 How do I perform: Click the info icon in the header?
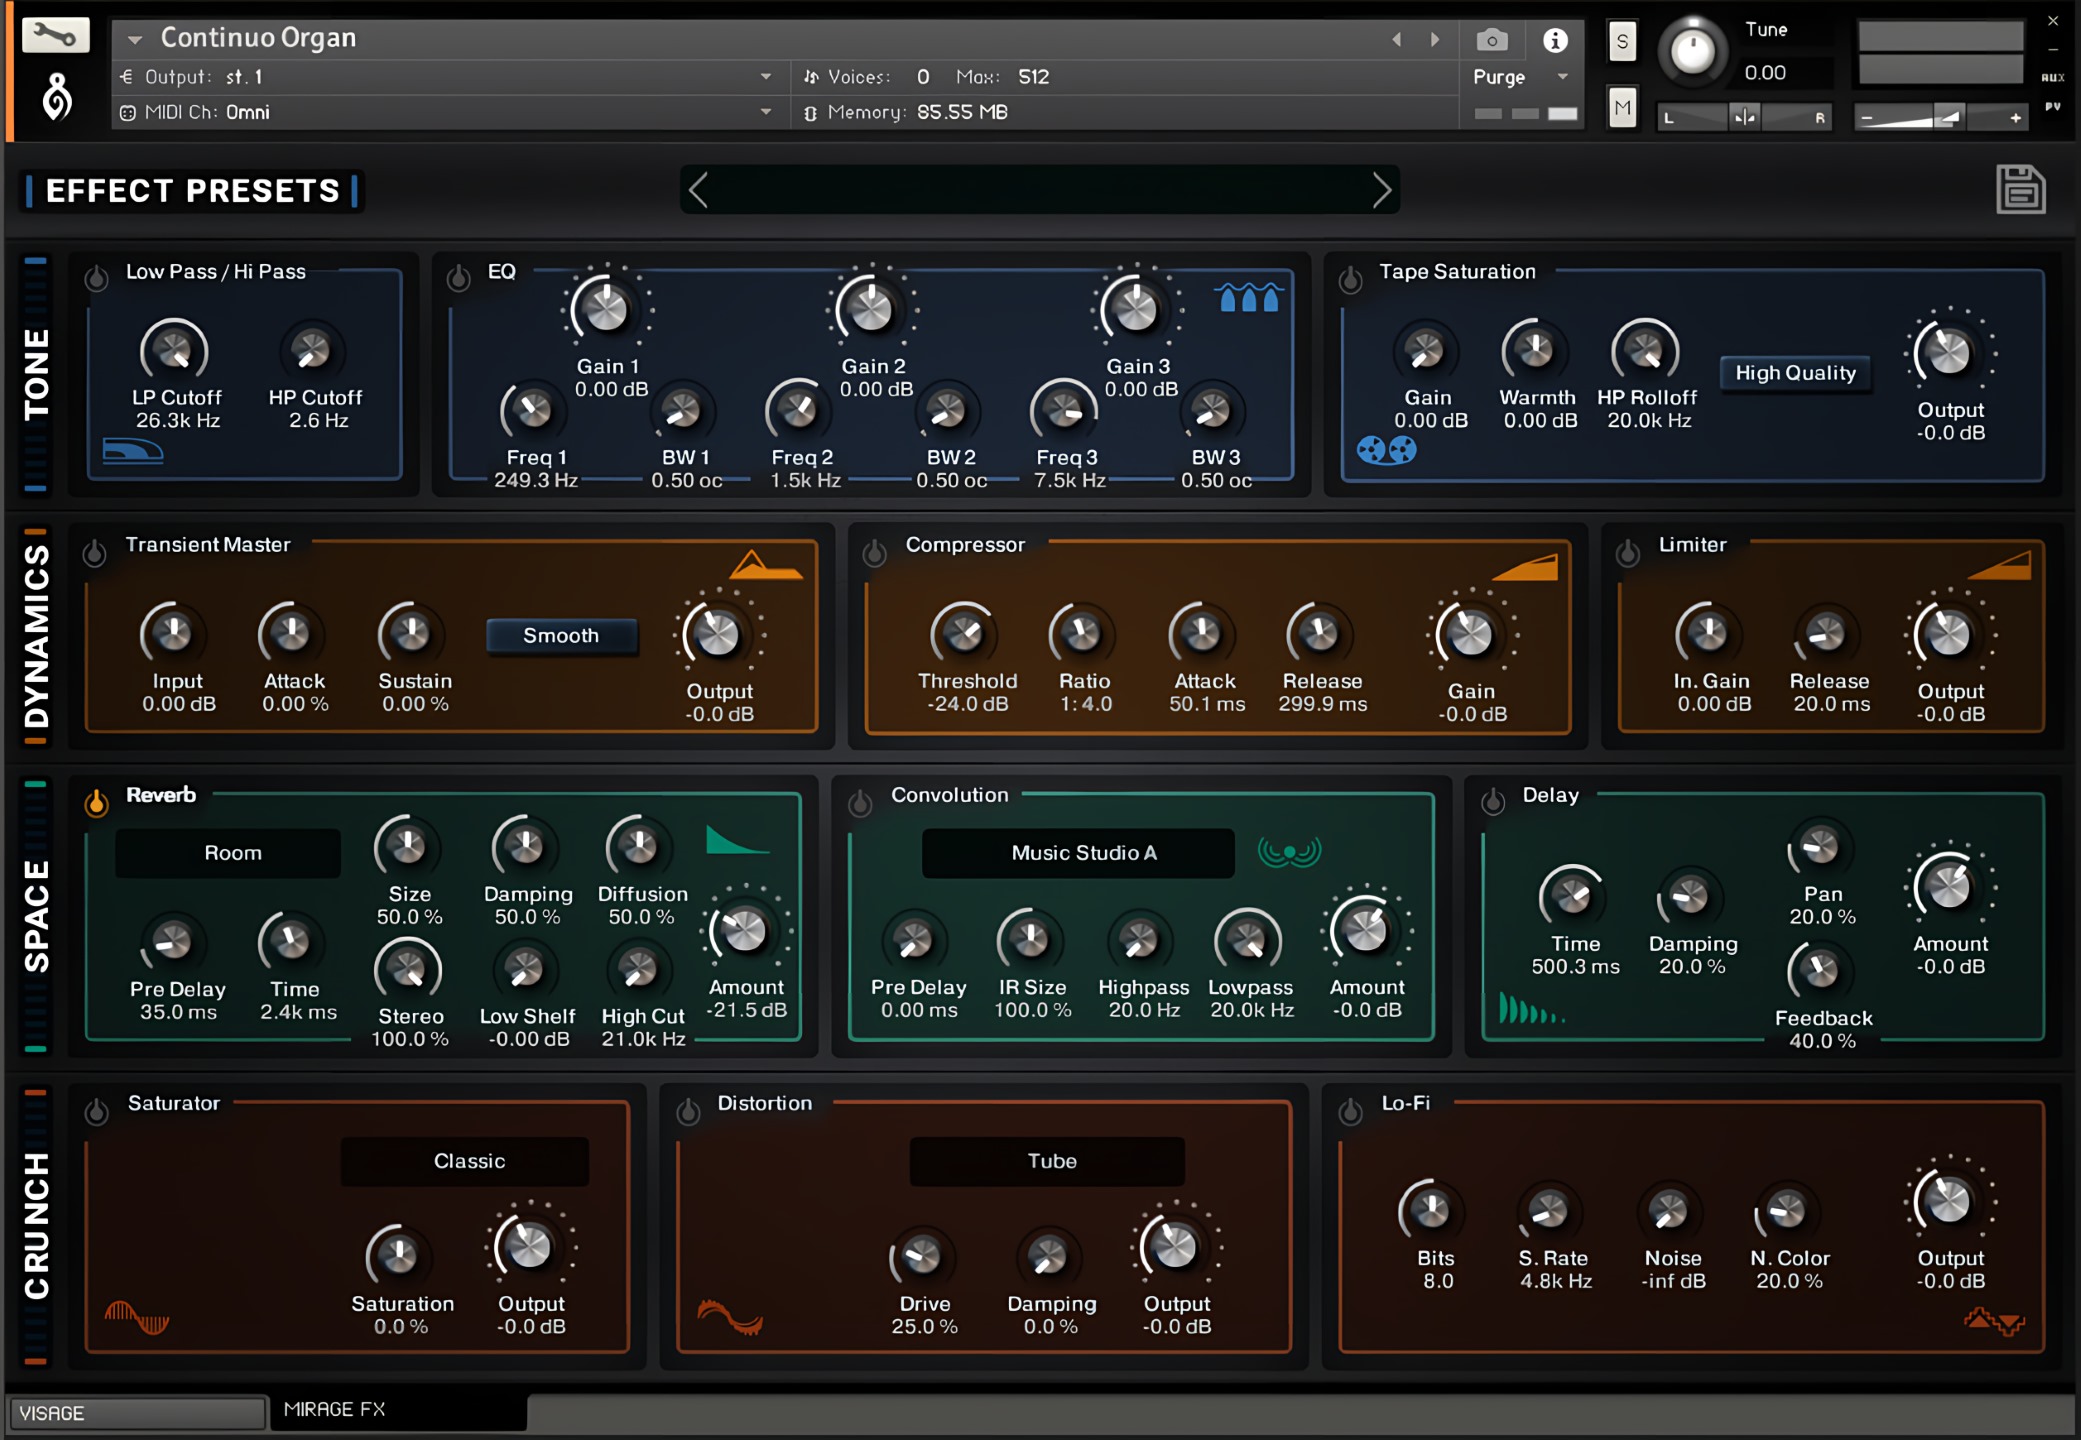pyautogui.click(x=1554, y=40)
